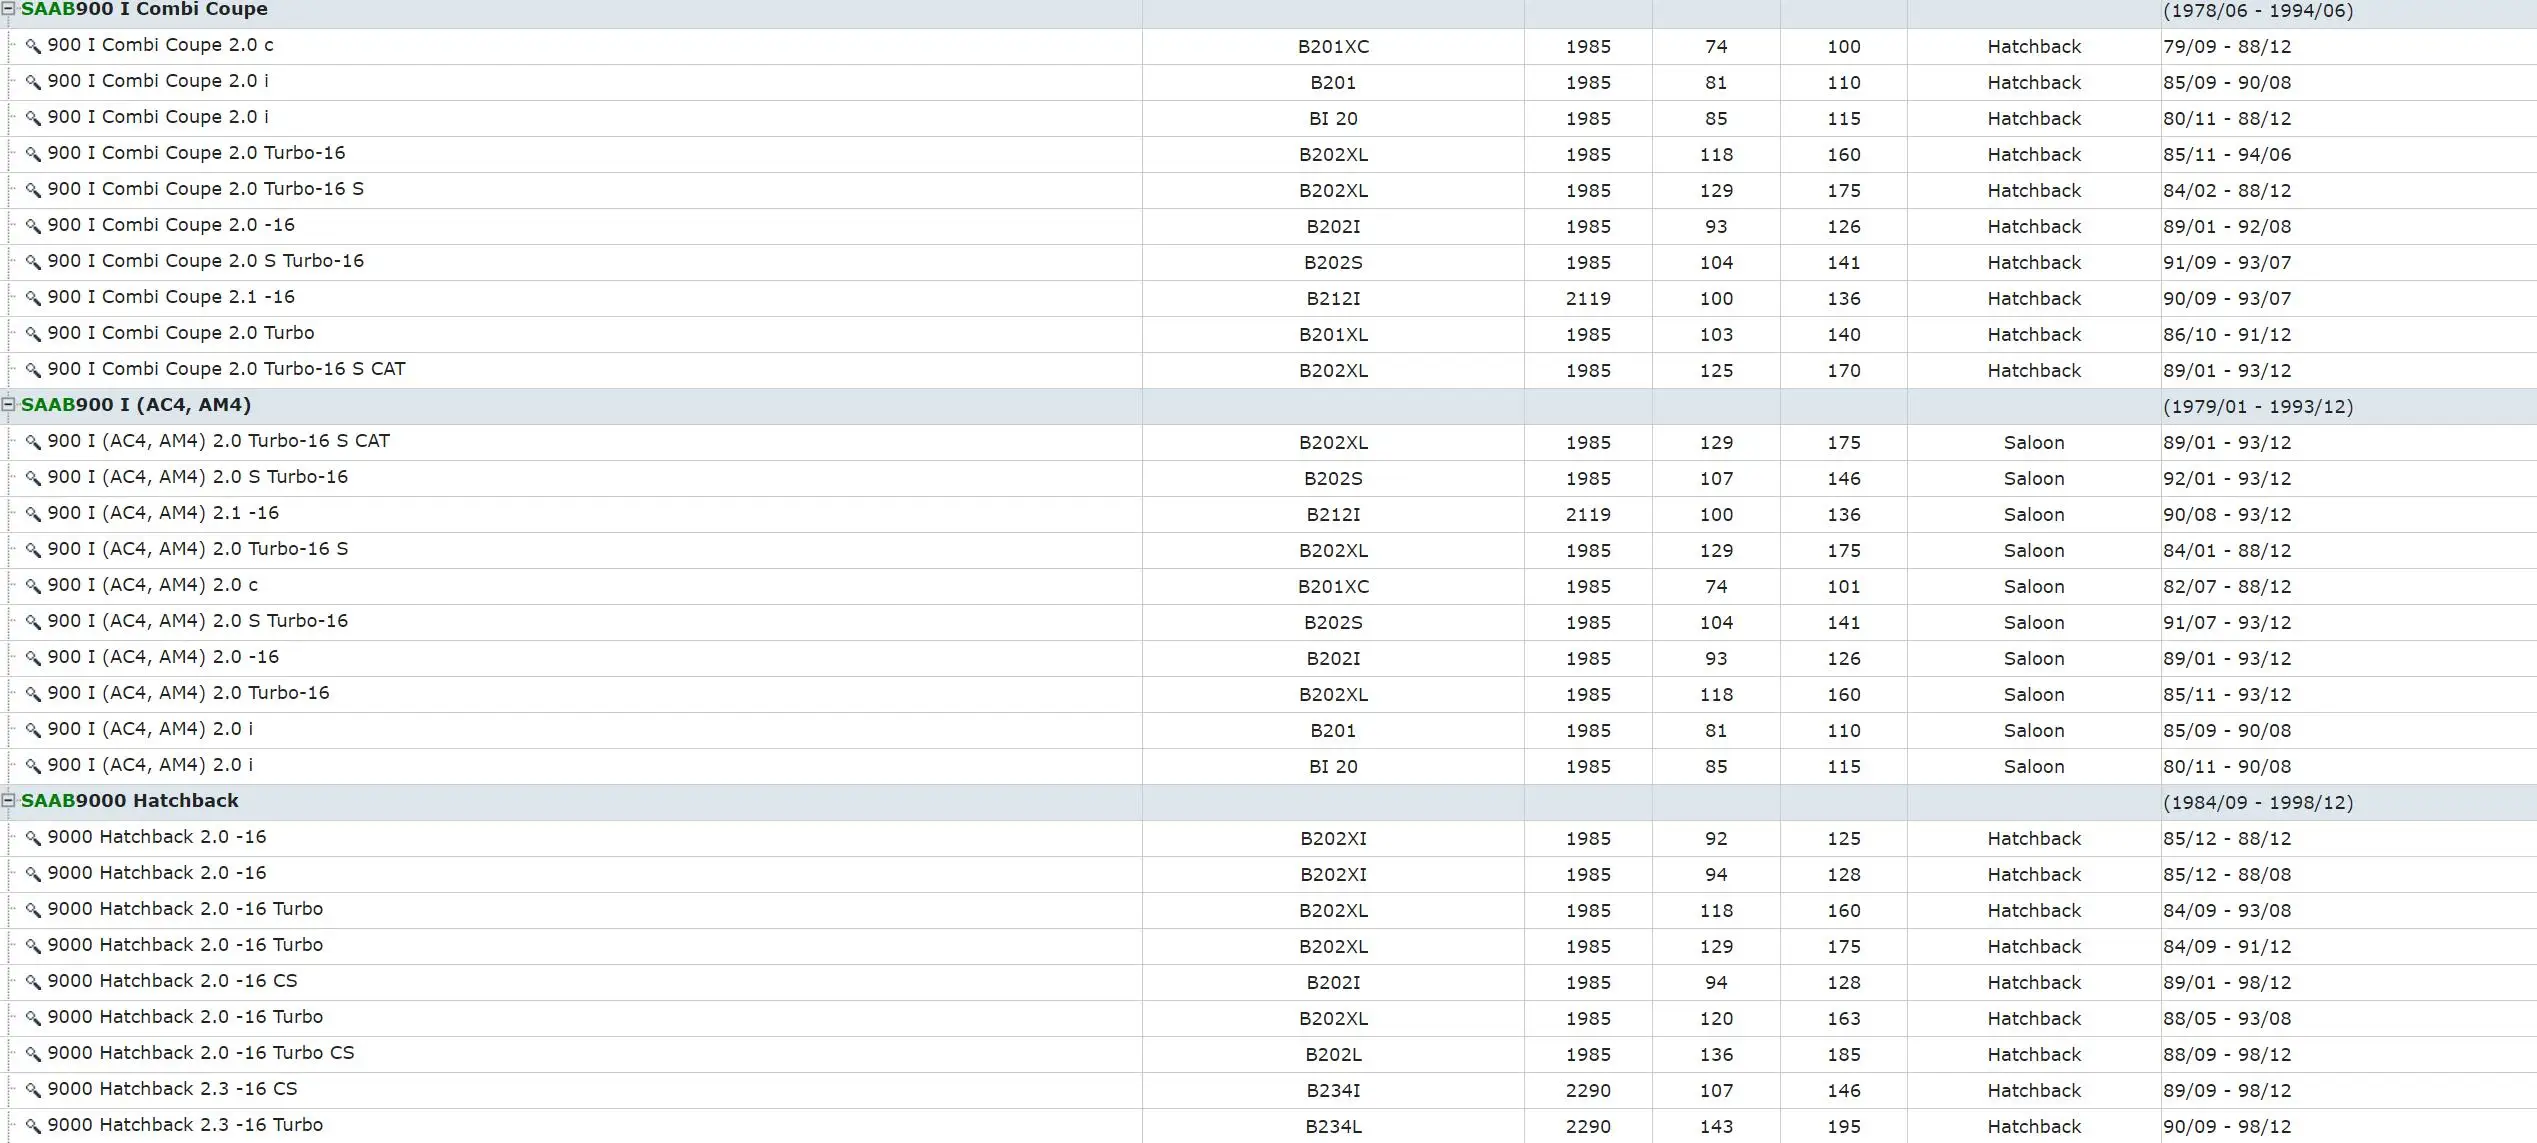Image resolution: width=2537 pixels, height=1143 pixels.
Task: Click kW value 103 in Combi Coupe 2.0 Turbo row
Action: [1716, 335]
